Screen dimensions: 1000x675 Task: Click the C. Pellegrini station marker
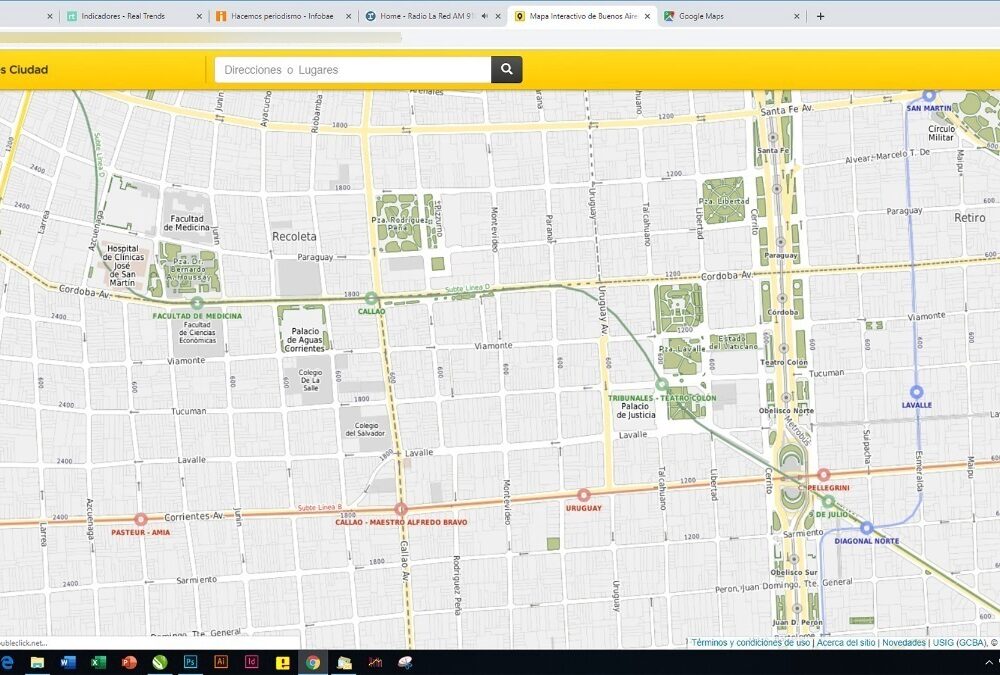tap(823, 475)
